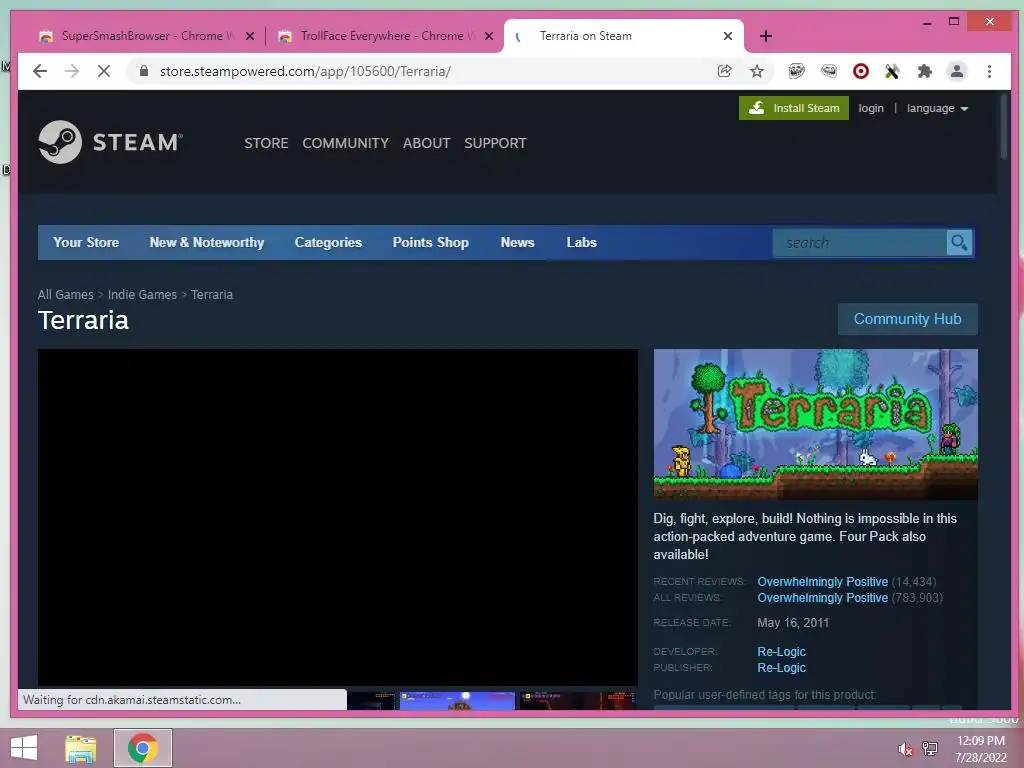Click the Indie Games breadcrumb

pyautogui.click(x=142, y=295)
